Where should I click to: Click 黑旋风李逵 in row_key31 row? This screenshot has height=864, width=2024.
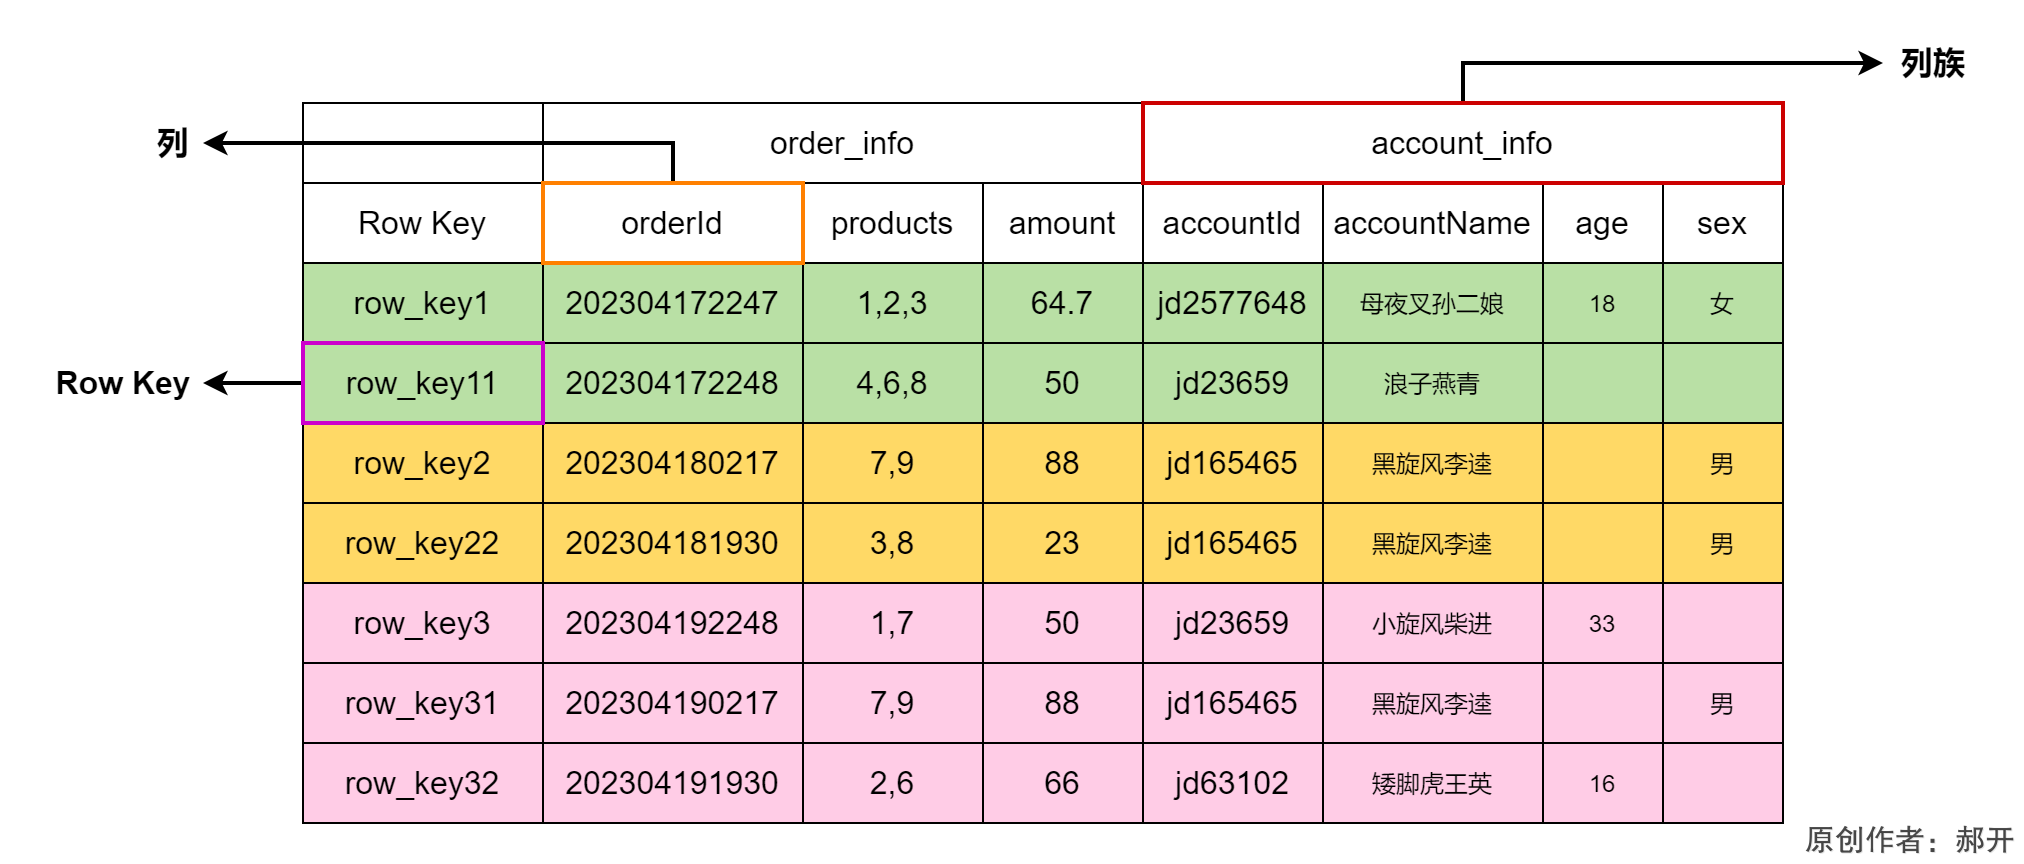(1432, 703)
